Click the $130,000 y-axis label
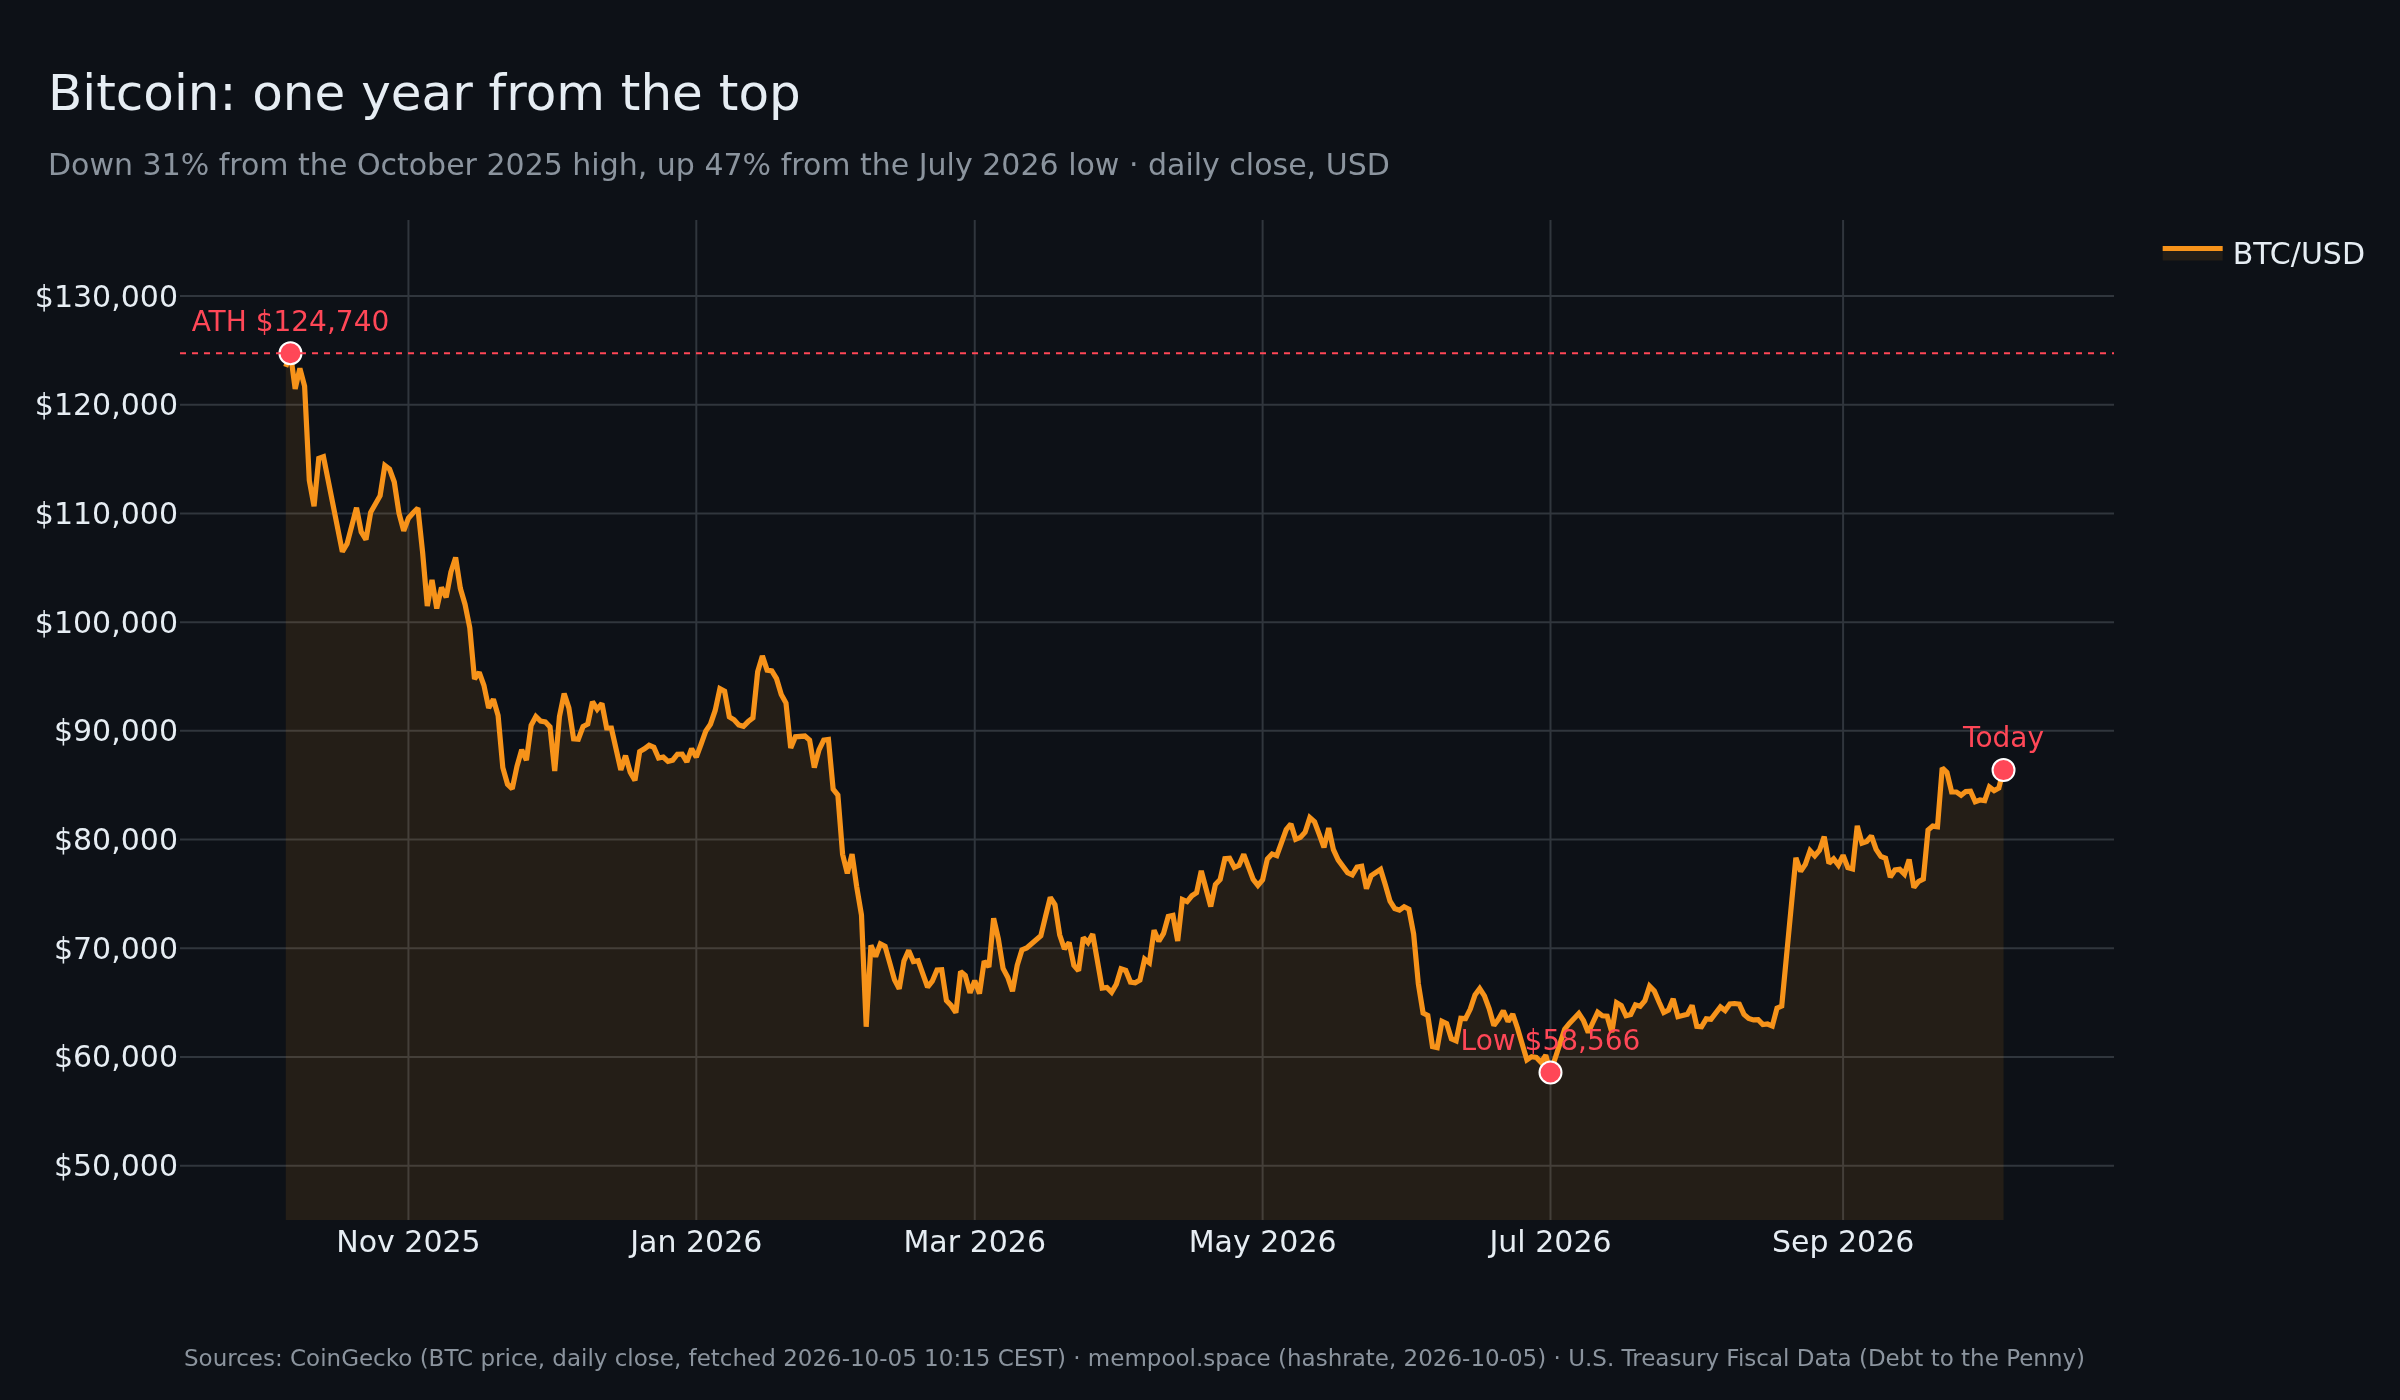Image resolution: width=2400 pixels, height=1400 pixels. [106, 297]
